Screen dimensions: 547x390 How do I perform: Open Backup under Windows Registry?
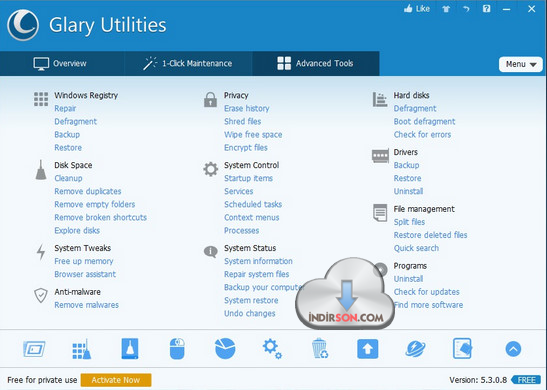point(67,135)
